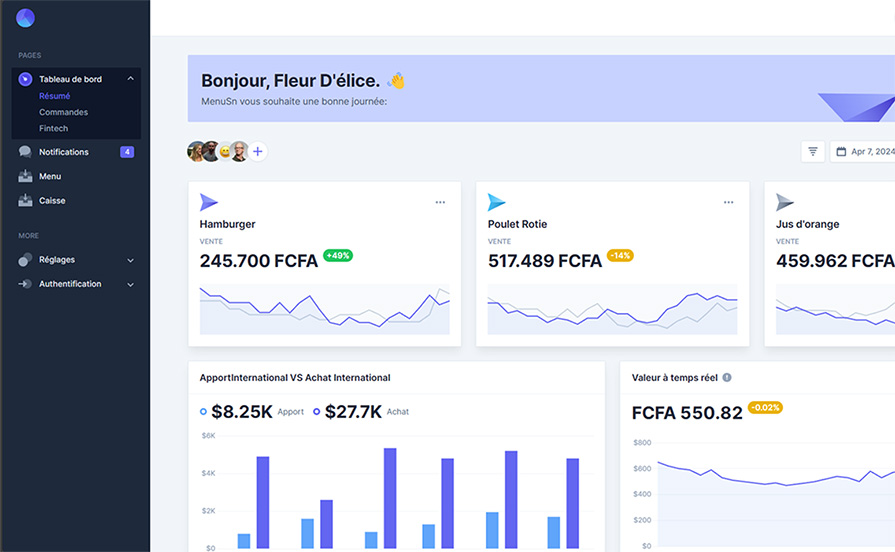This screenshot has width=895, height=552.
Task: Click the -0.02% badge by FCFA 550.82
Action: (x=765, y=407)
